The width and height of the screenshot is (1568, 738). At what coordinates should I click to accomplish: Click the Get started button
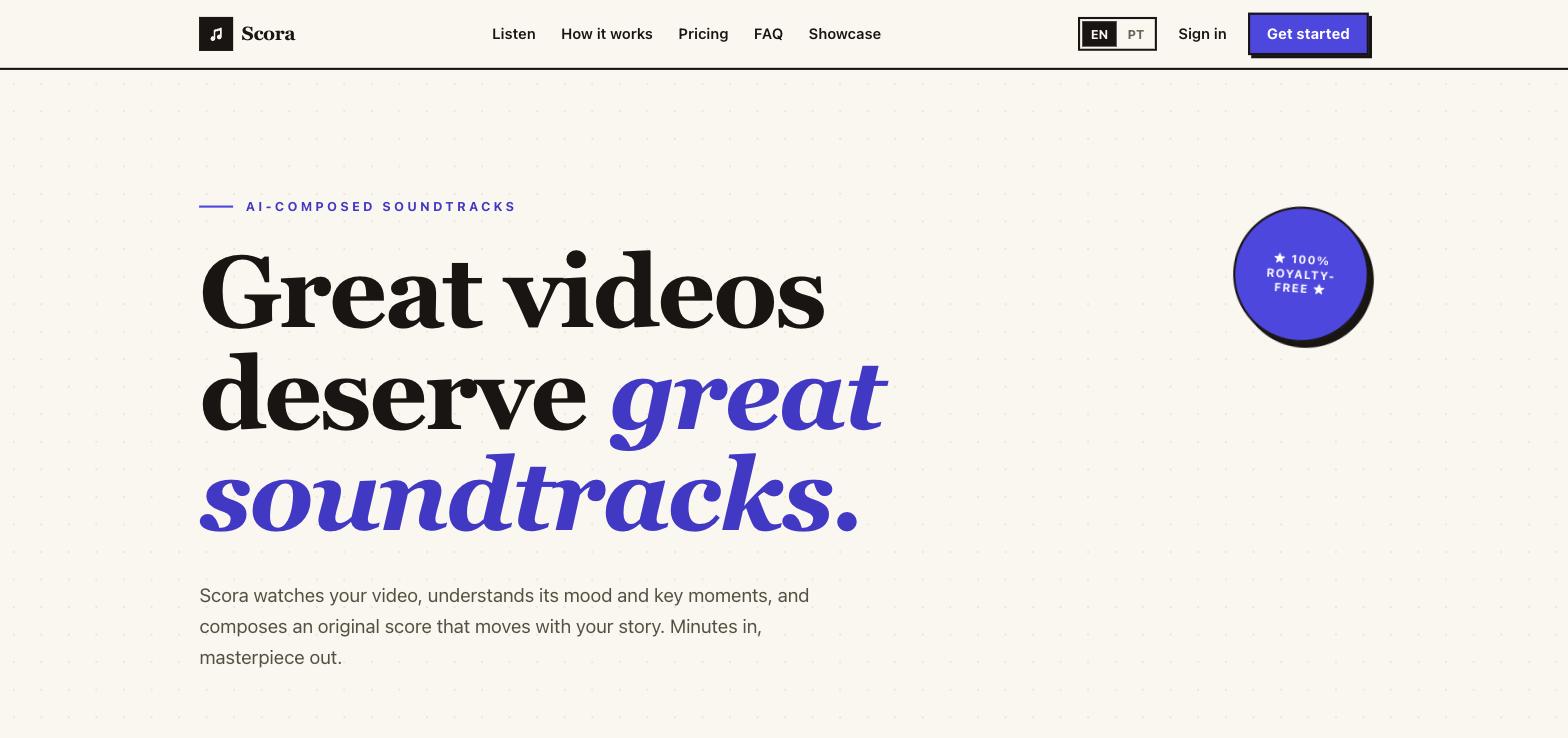(x=1308, y=34)
